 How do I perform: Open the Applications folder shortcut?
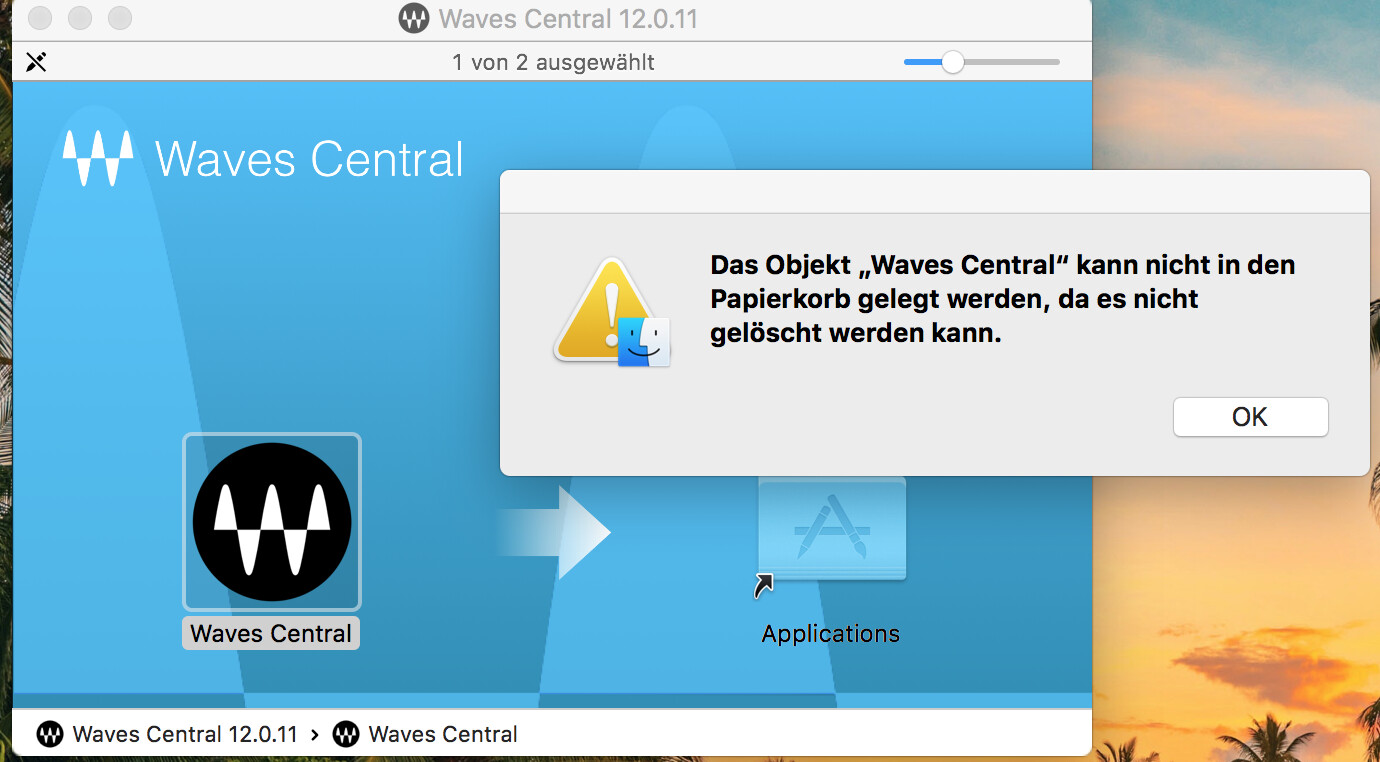pos(832,529)
